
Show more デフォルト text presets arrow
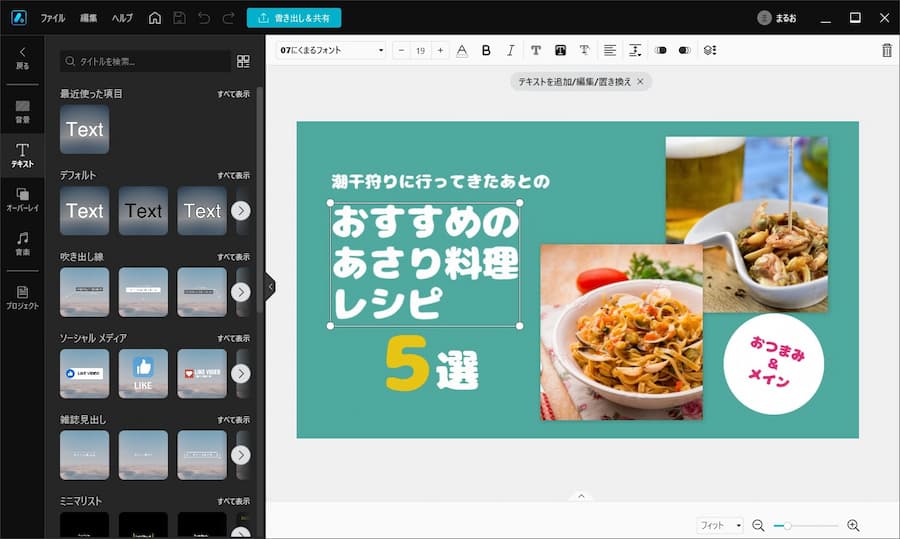pos(241,211)
